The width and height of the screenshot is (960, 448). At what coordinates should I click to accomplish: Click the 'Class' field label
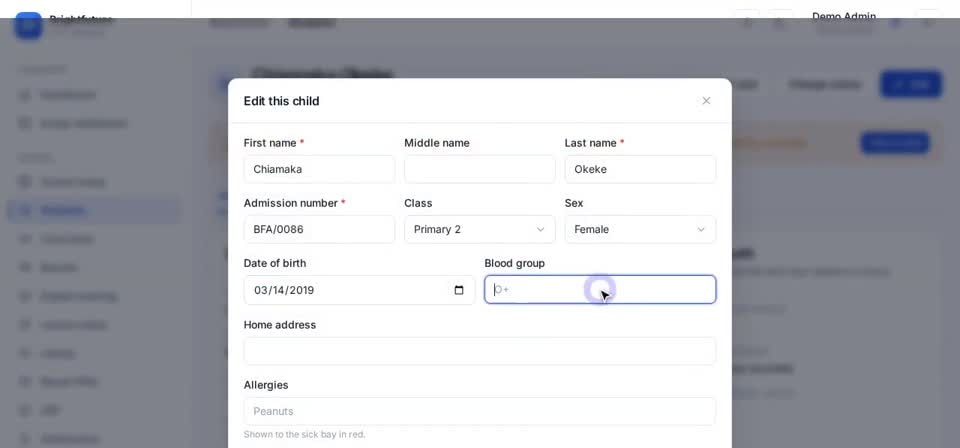click(x=418, y=203)
